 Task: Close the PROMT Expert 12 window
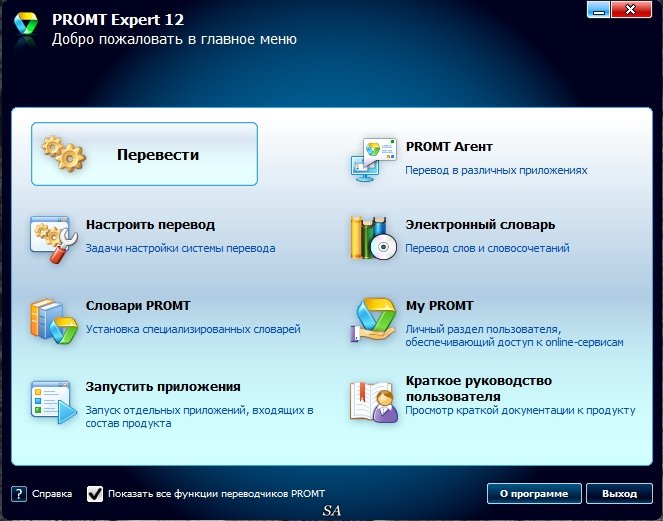click(631, 9)
